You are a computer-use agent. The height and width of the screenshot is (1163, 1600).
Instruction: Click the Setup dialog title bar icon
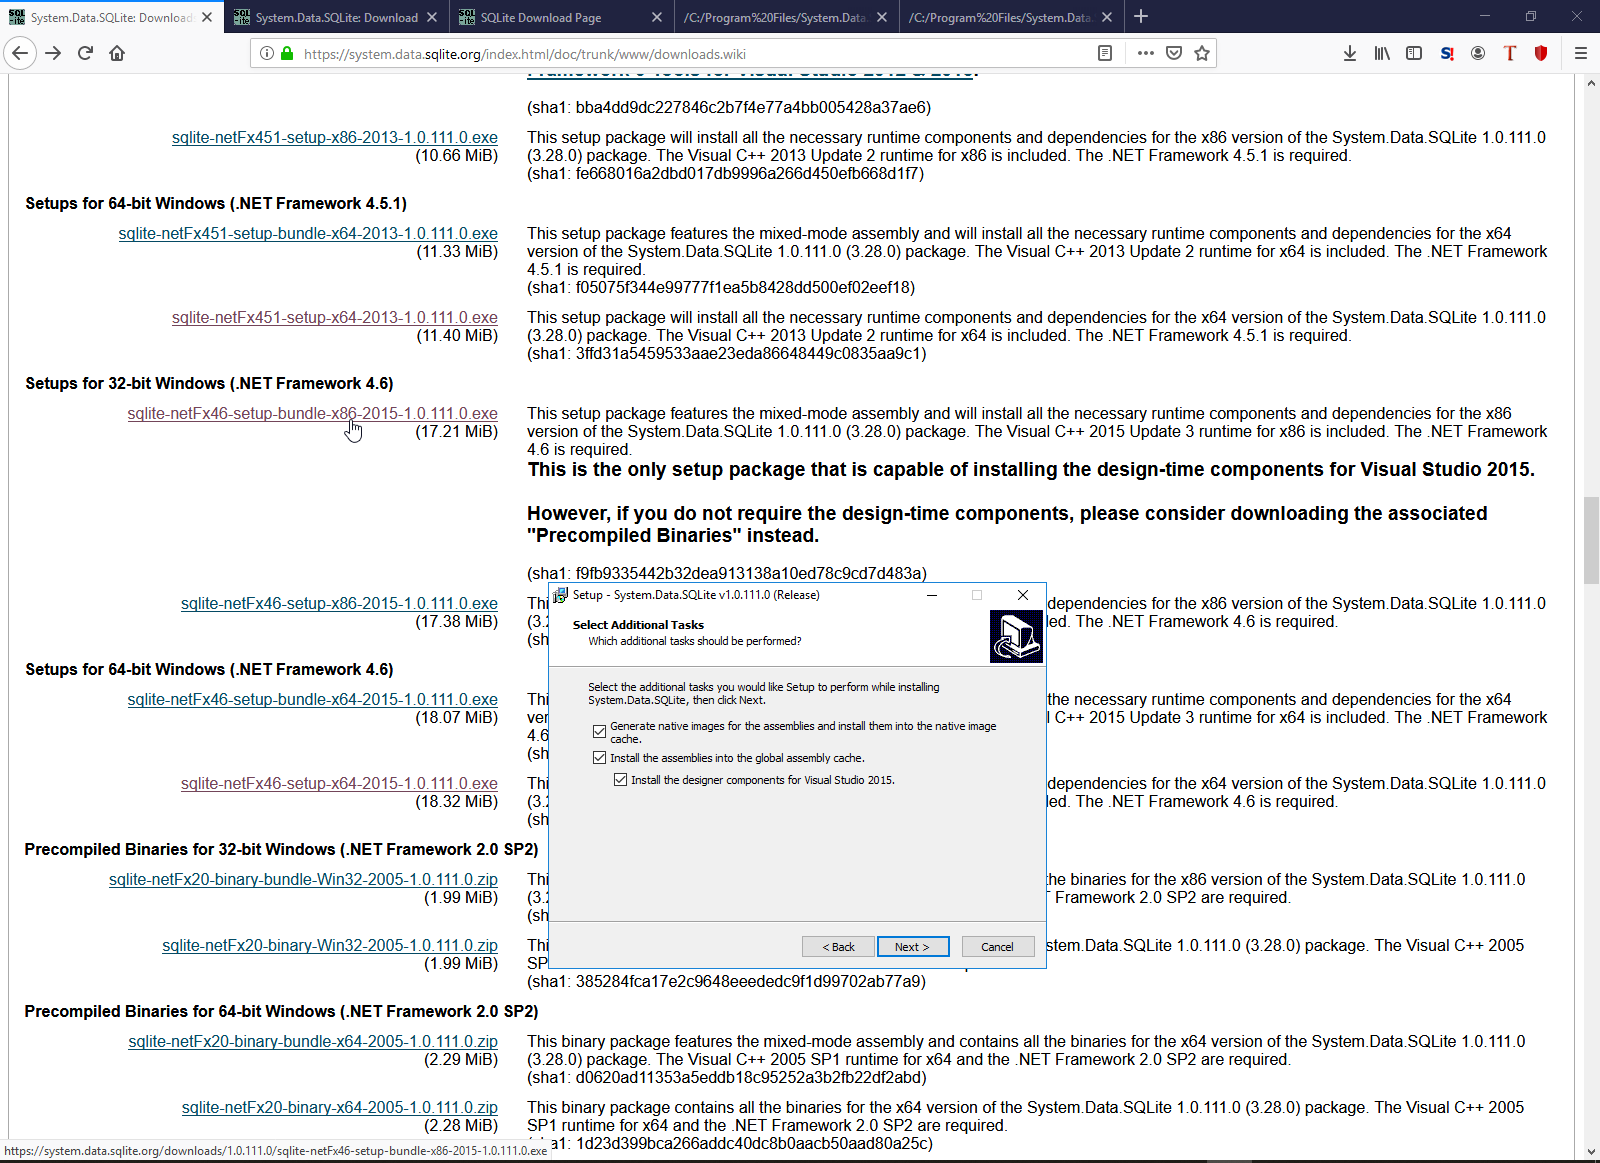561,595
